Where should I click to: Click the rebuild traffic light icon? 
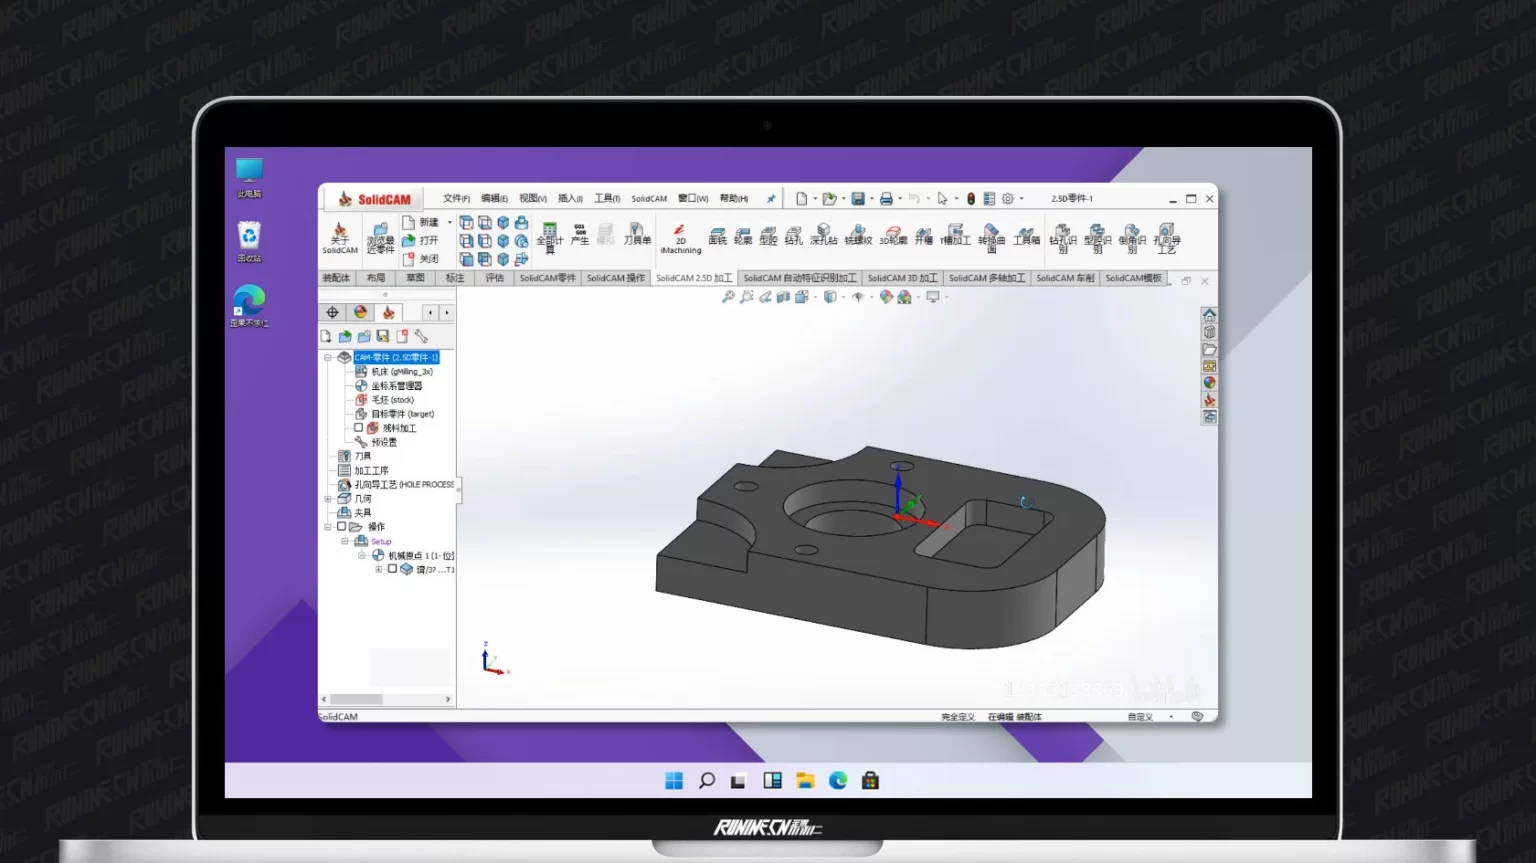[970, 198]
